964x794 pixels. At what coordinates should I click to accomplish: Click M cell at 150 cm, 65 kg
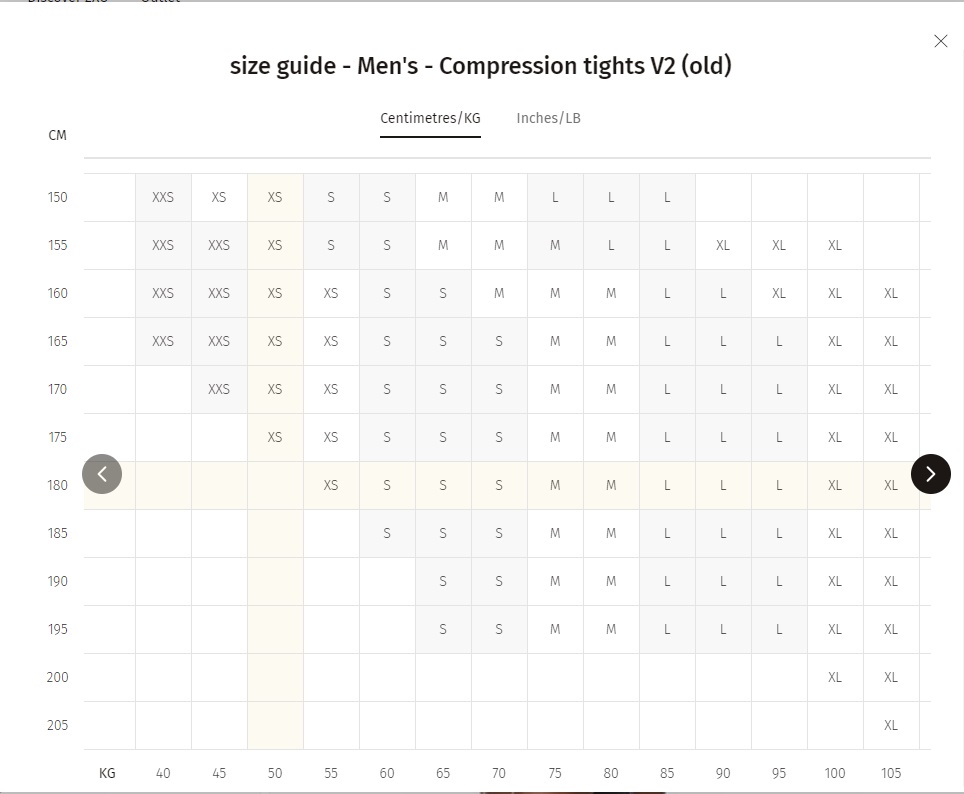(x=443, y=197)
